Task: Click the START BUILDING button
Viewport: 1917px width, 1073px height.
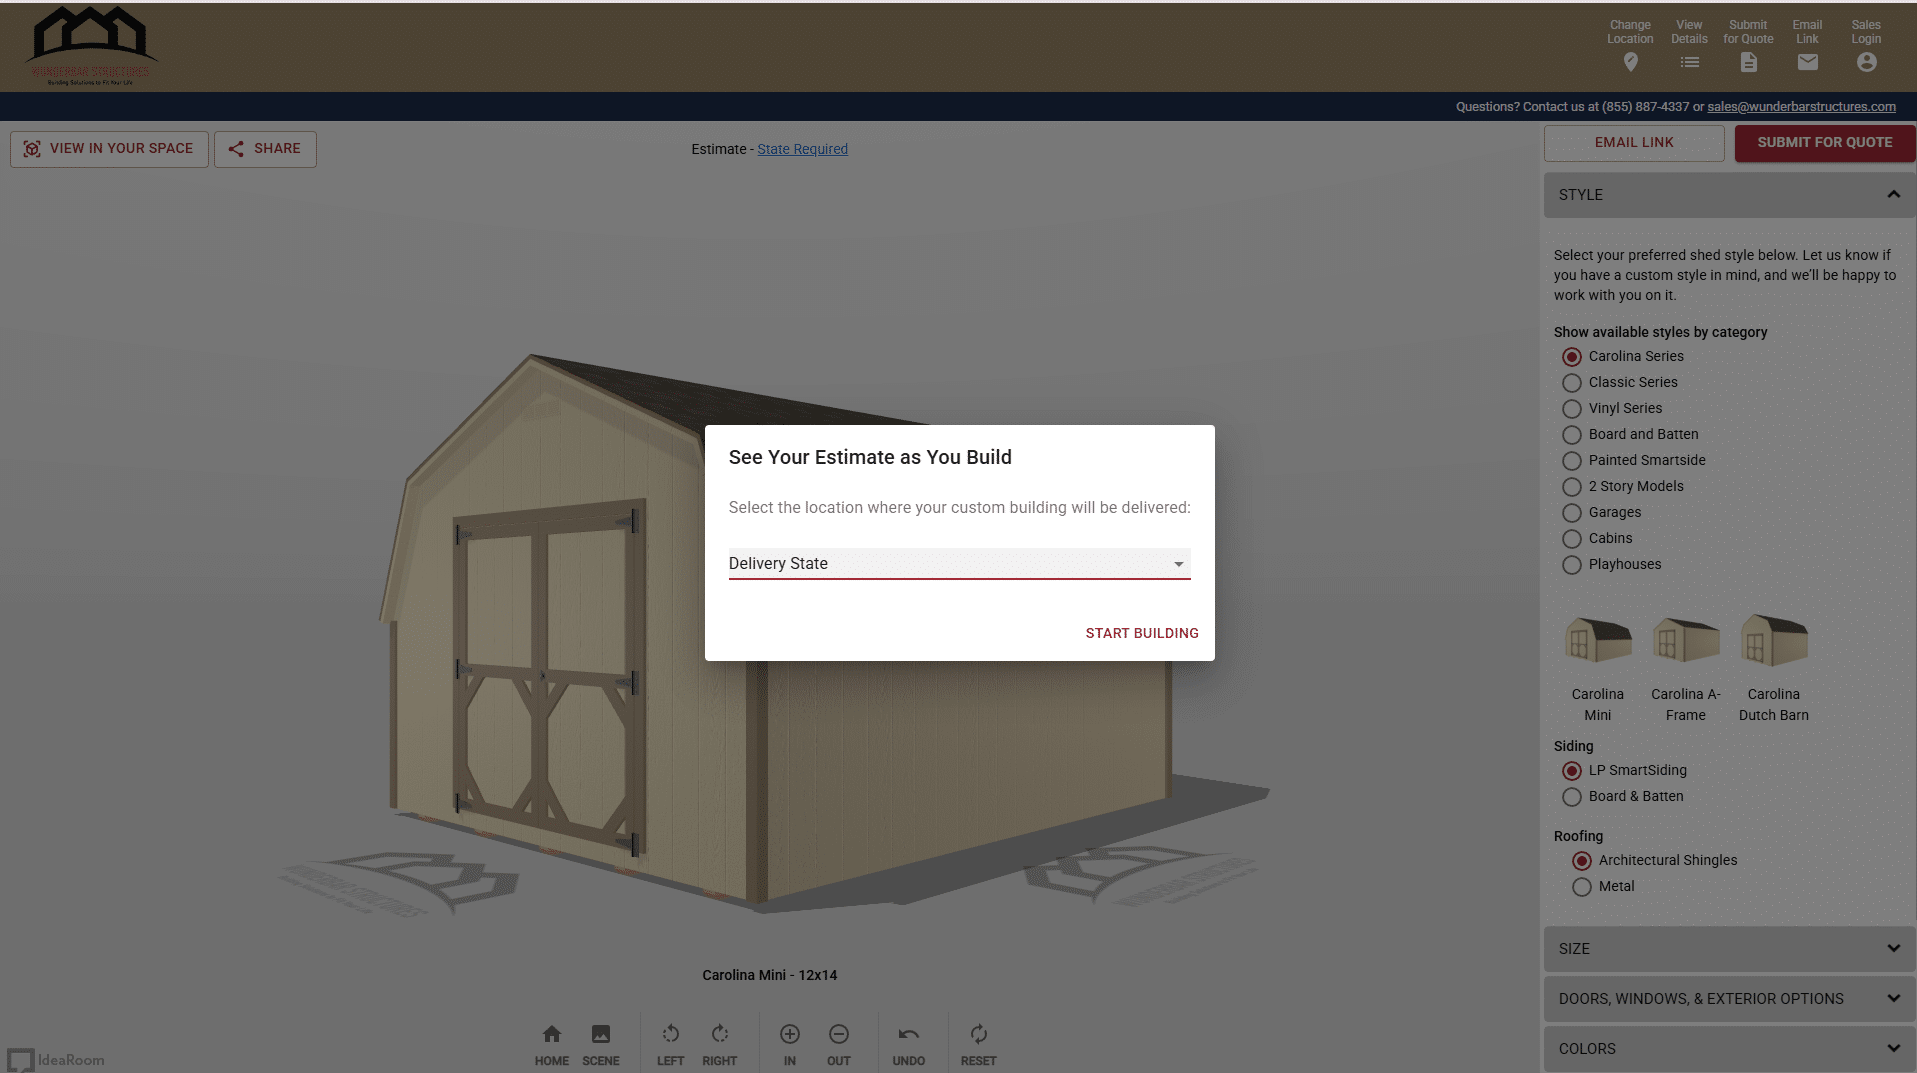Action: (1141, 633)
